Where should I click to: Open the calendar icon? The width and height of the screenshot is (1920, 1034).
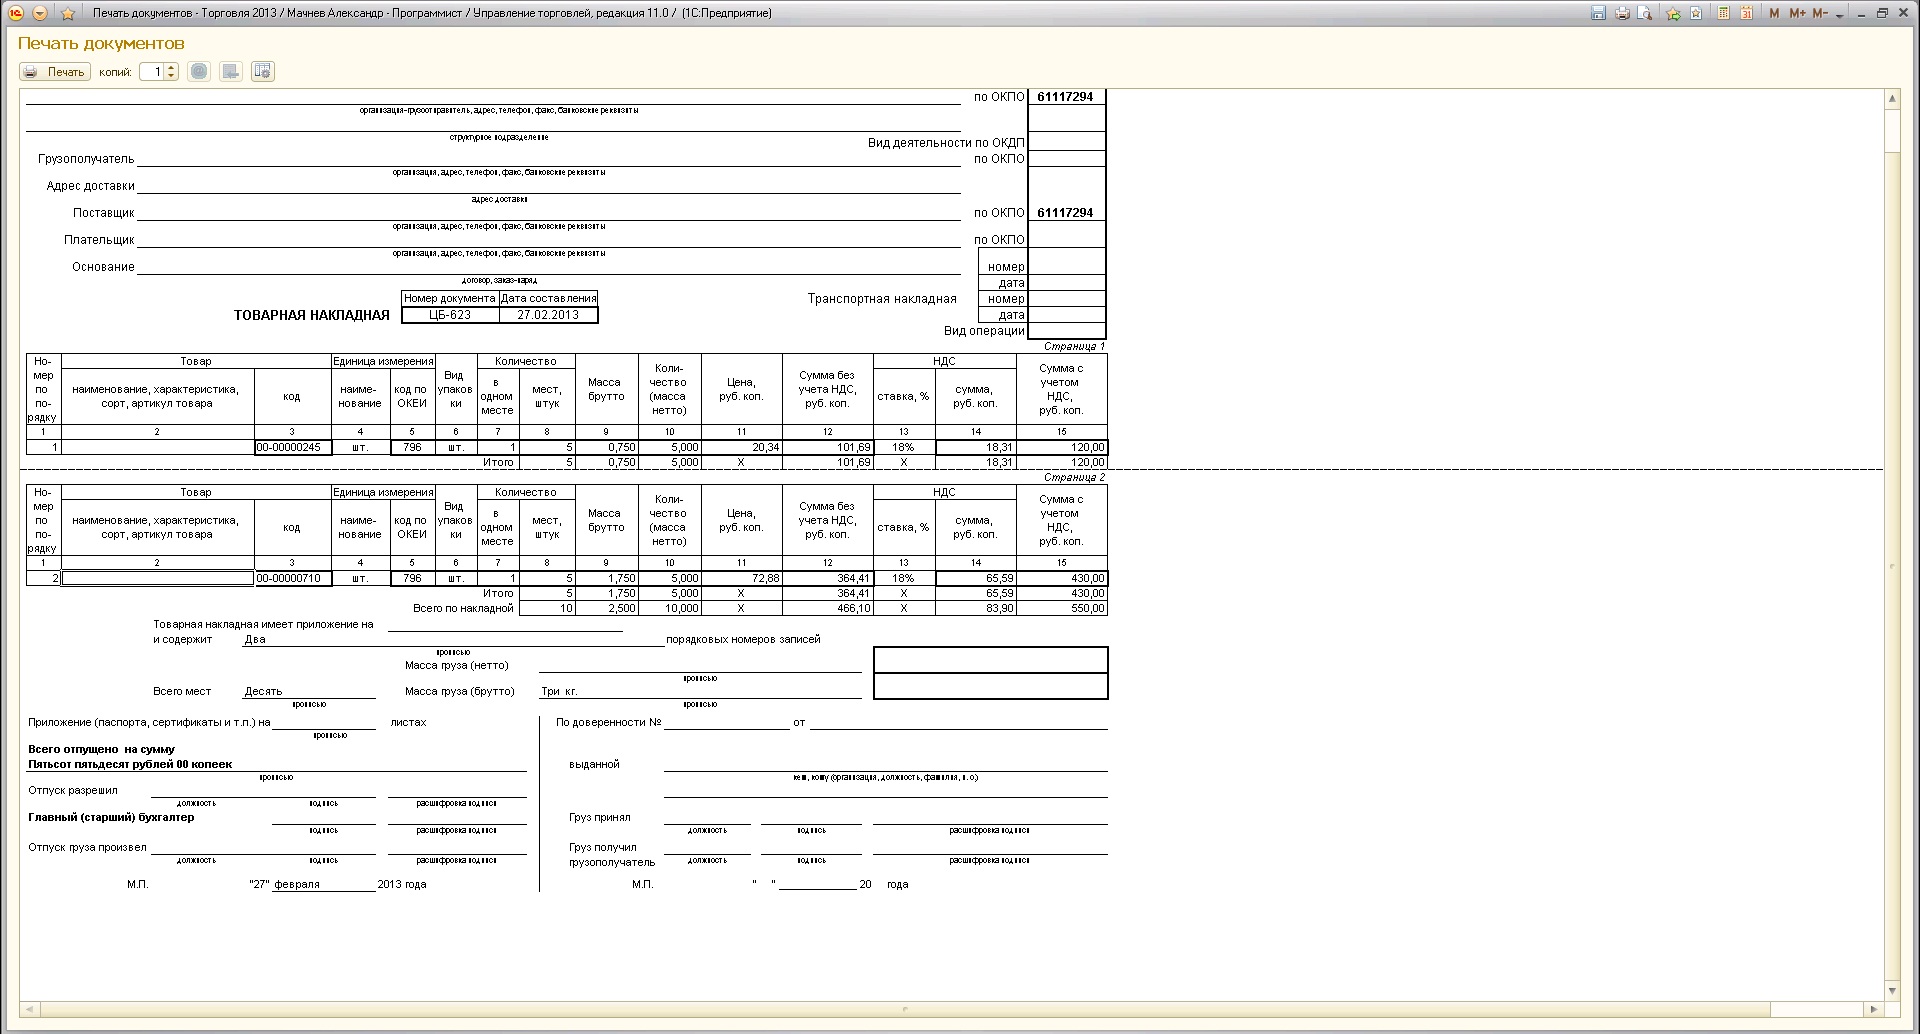(1746, 13)
